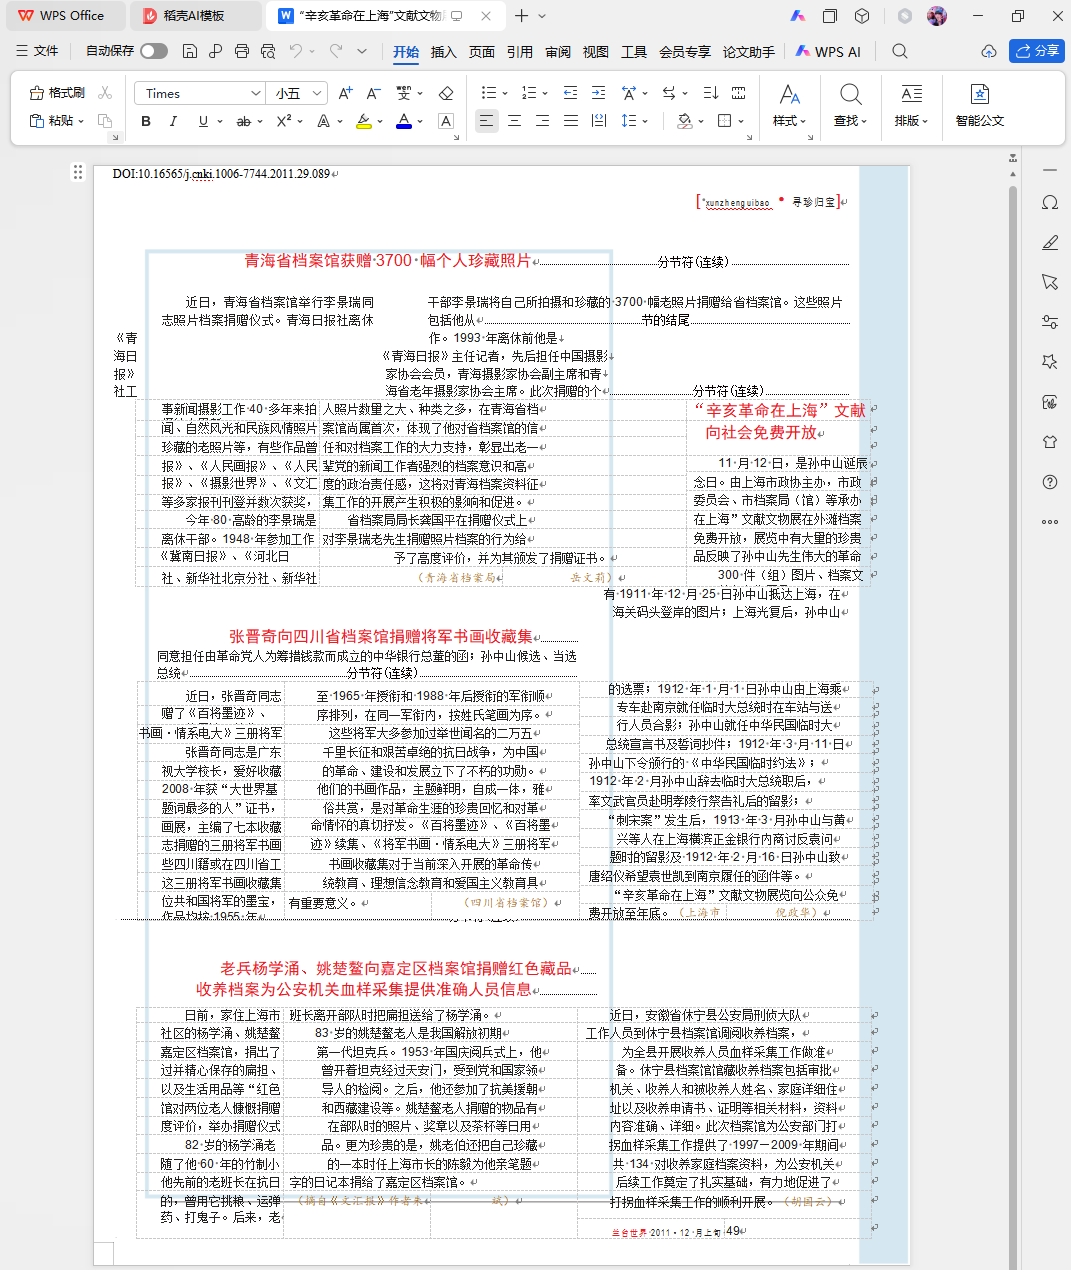Click the sort icon
Viewport: 1071px width, 1270px height.
pos(711,93)
